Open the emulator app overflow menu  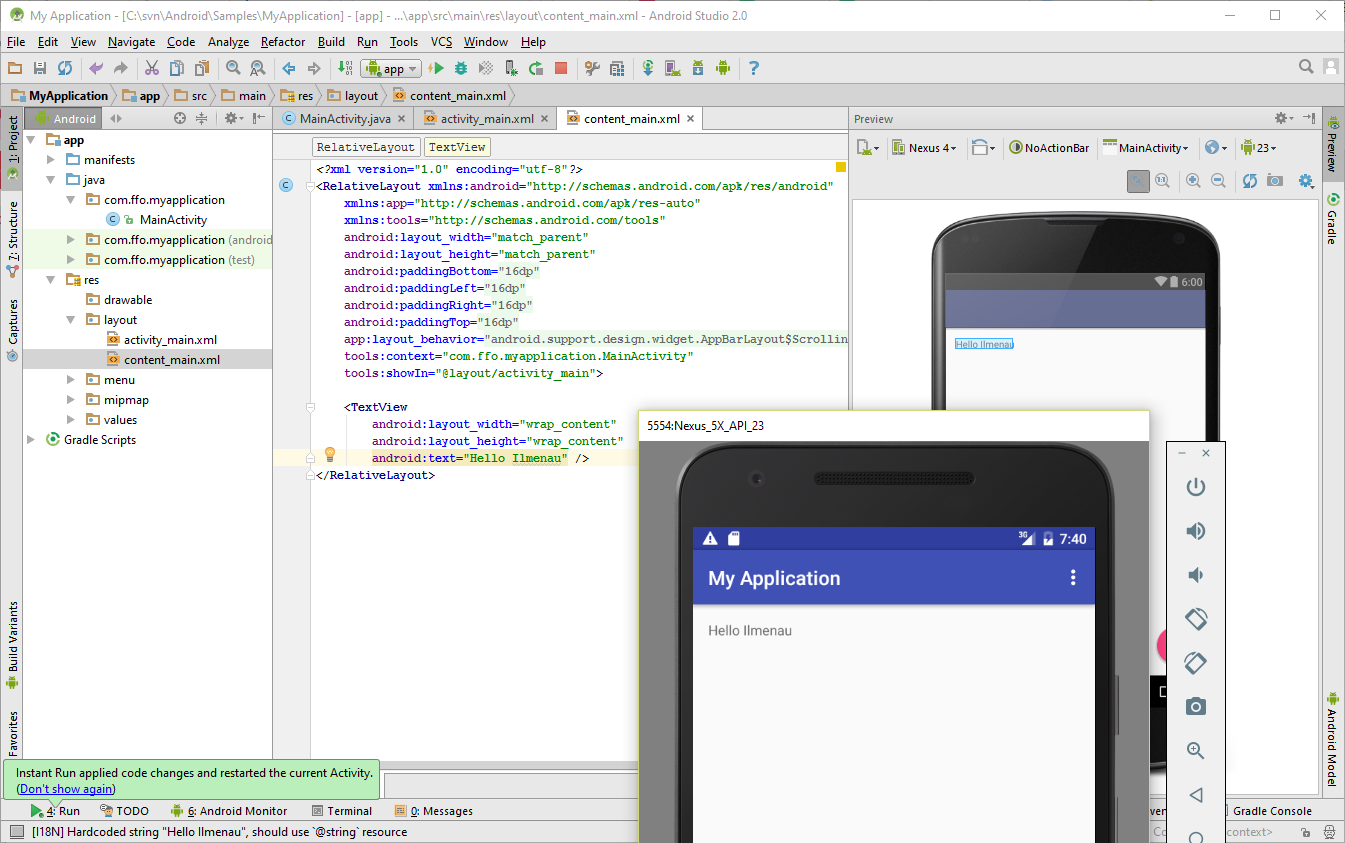tap(1073, 578)
